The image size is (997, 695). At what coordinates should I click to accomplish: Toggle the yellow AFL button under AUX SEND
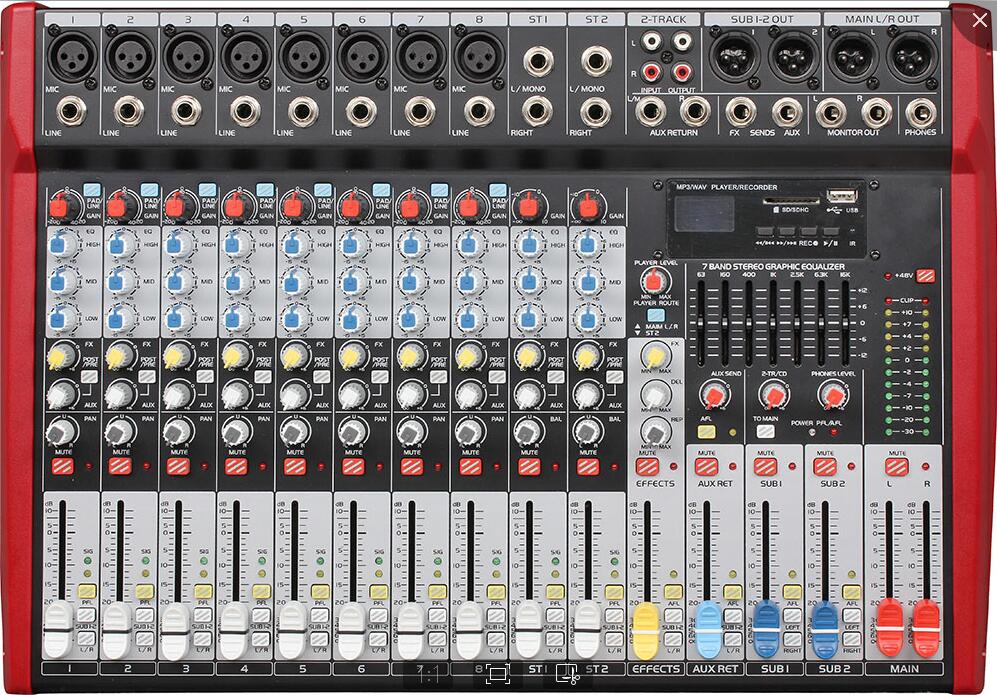pyautogui.click(x=707, y=432)
